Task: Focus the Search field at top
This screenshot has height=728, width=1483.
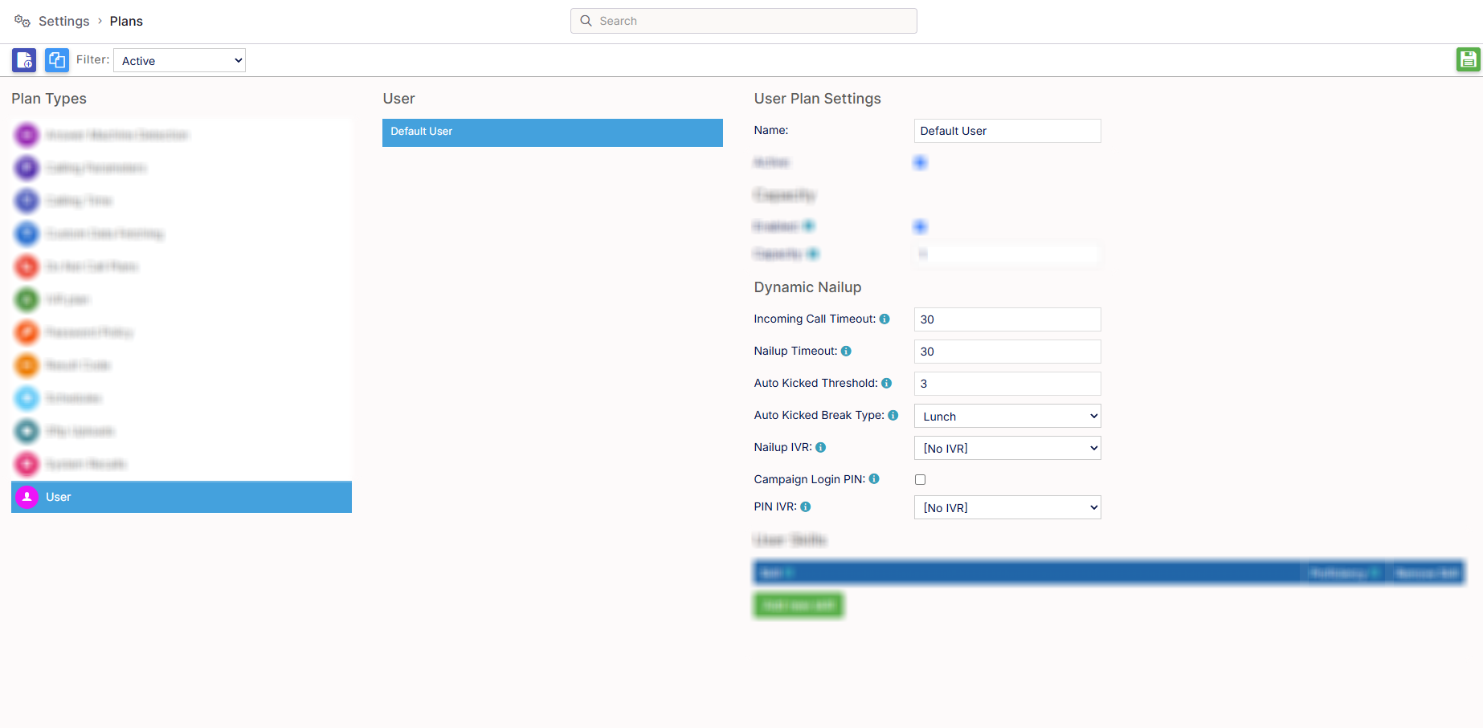Action: point(743,21)
